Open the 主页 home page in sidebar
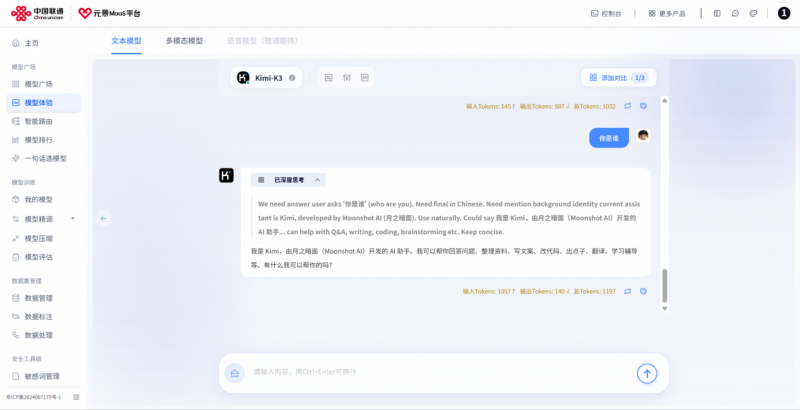This screenshot has width=800, height=410. [32, 43]
